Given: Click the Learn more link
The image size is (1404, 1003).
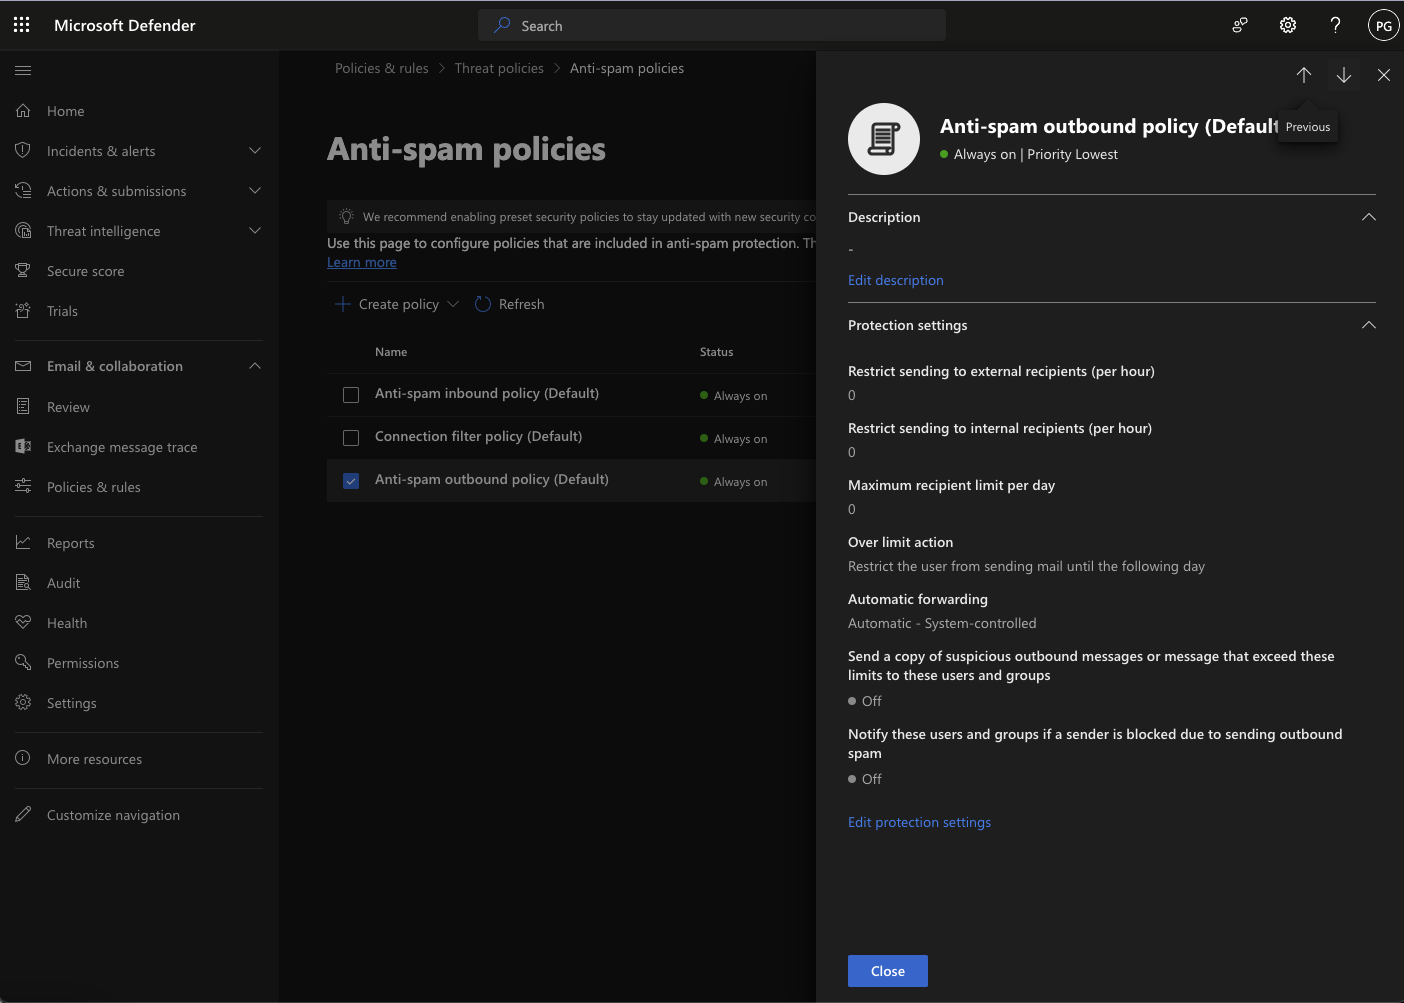Looking at the screenshot, I should 362,262.
